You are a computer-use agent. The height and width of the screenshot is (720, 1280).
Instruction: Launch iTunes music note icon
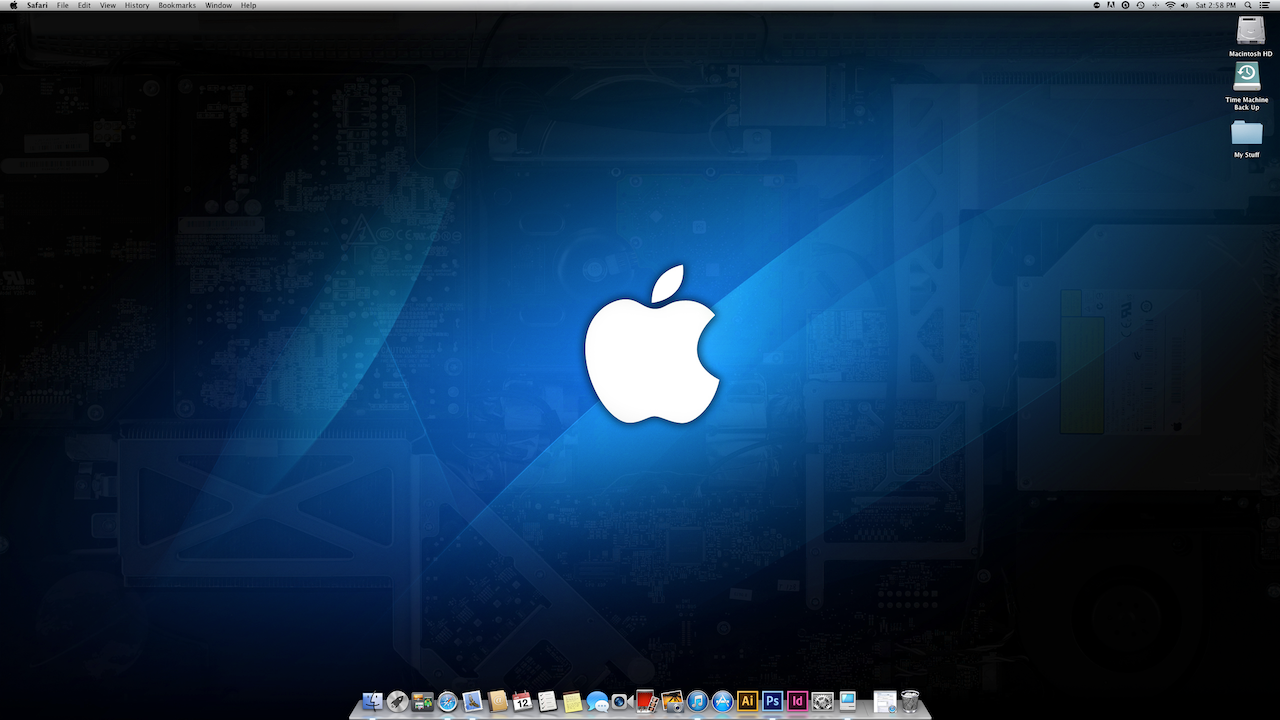pos(697,701)
